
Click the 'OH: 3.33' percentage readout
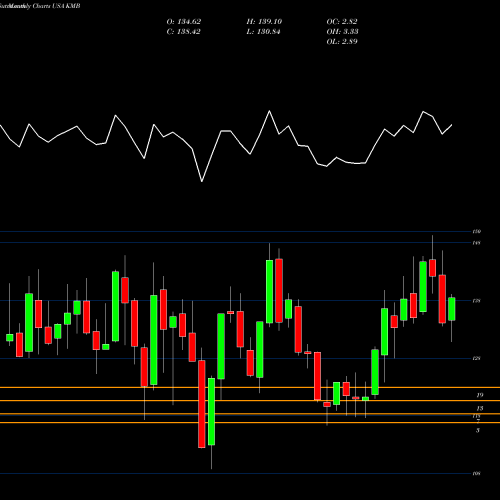pos(342,32)
